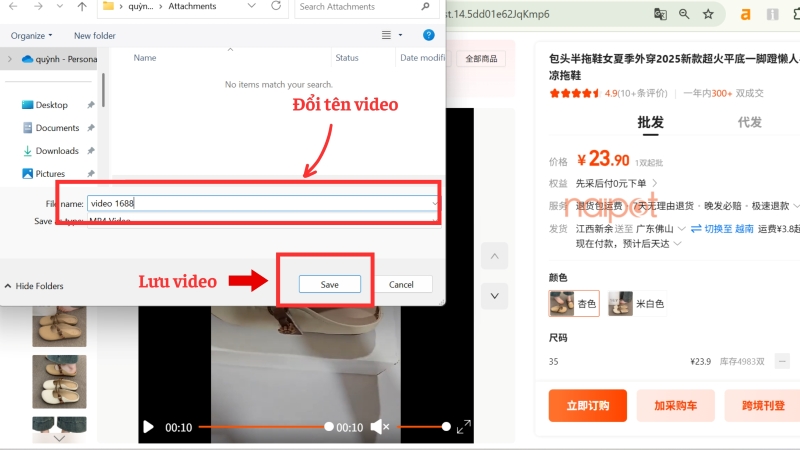Unpin Downloads from quick access
Viewport: 800px width, 450px height.
point(91,151)
